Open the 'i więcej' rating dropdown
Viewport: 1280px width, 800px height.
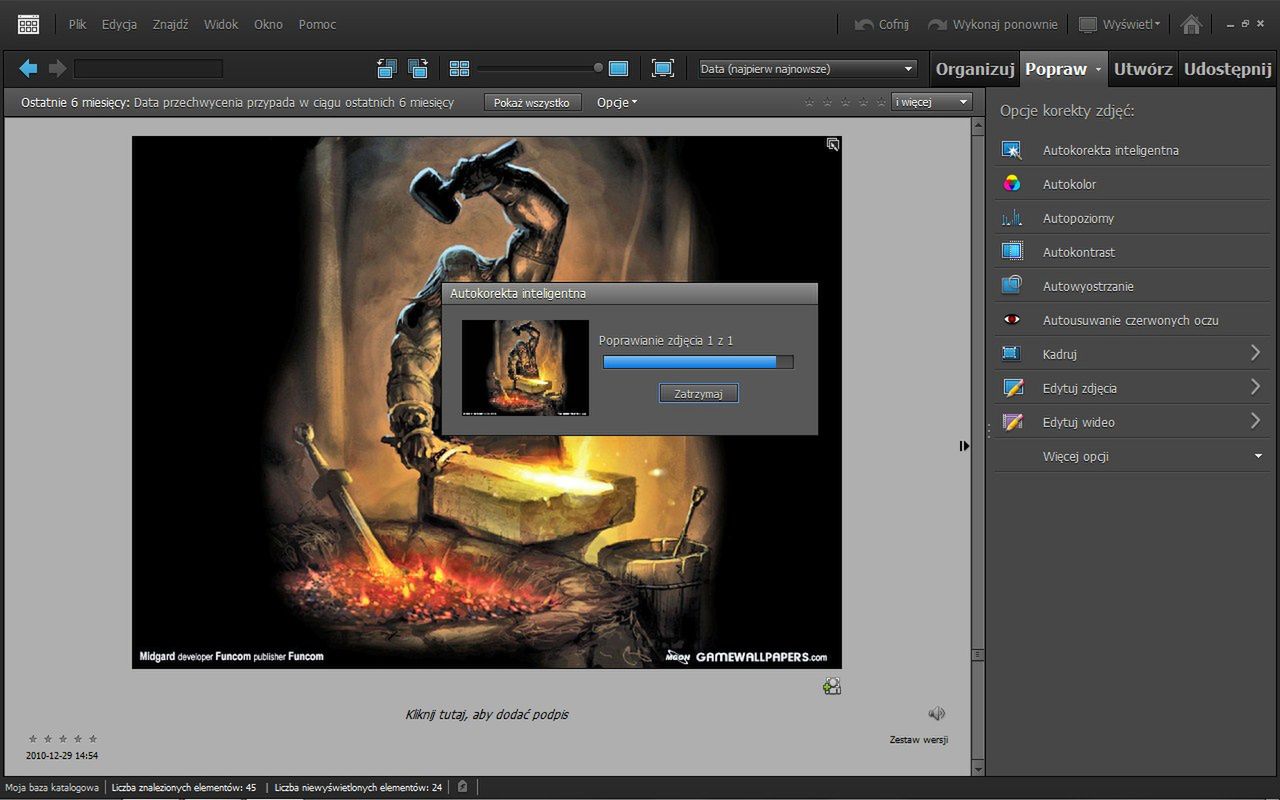tap(932, 102)
